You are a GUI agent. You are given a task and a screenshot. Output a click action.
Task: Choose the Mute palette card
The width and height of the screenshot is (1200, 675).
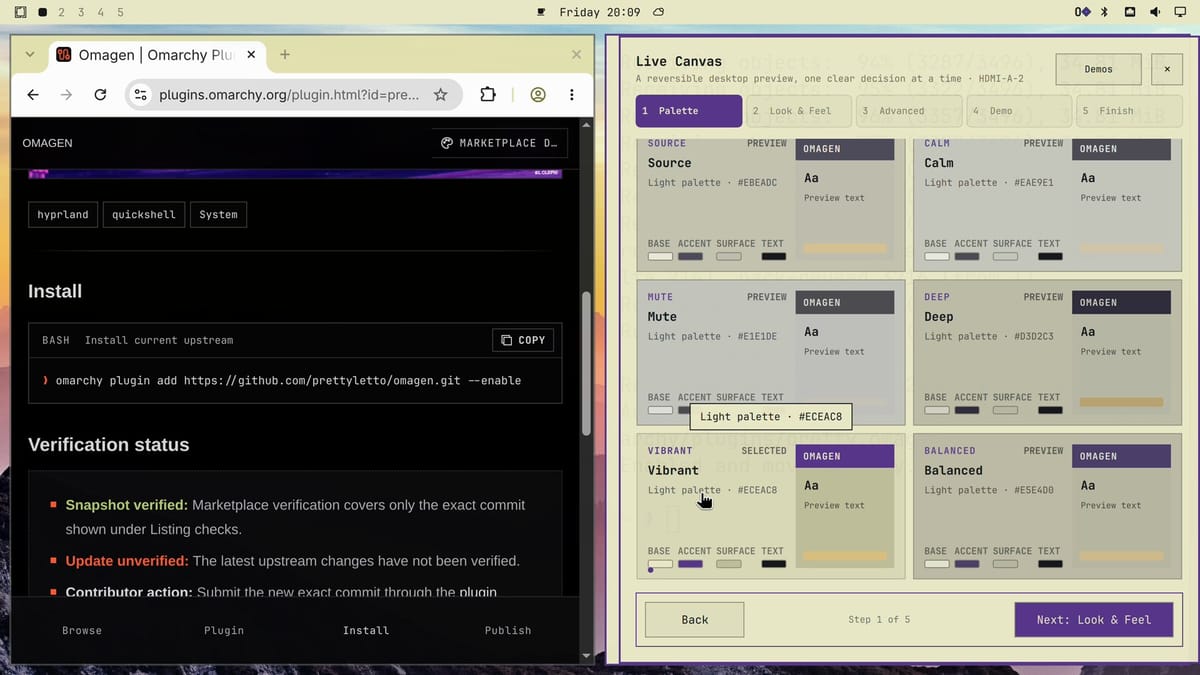tap(771, 352)
